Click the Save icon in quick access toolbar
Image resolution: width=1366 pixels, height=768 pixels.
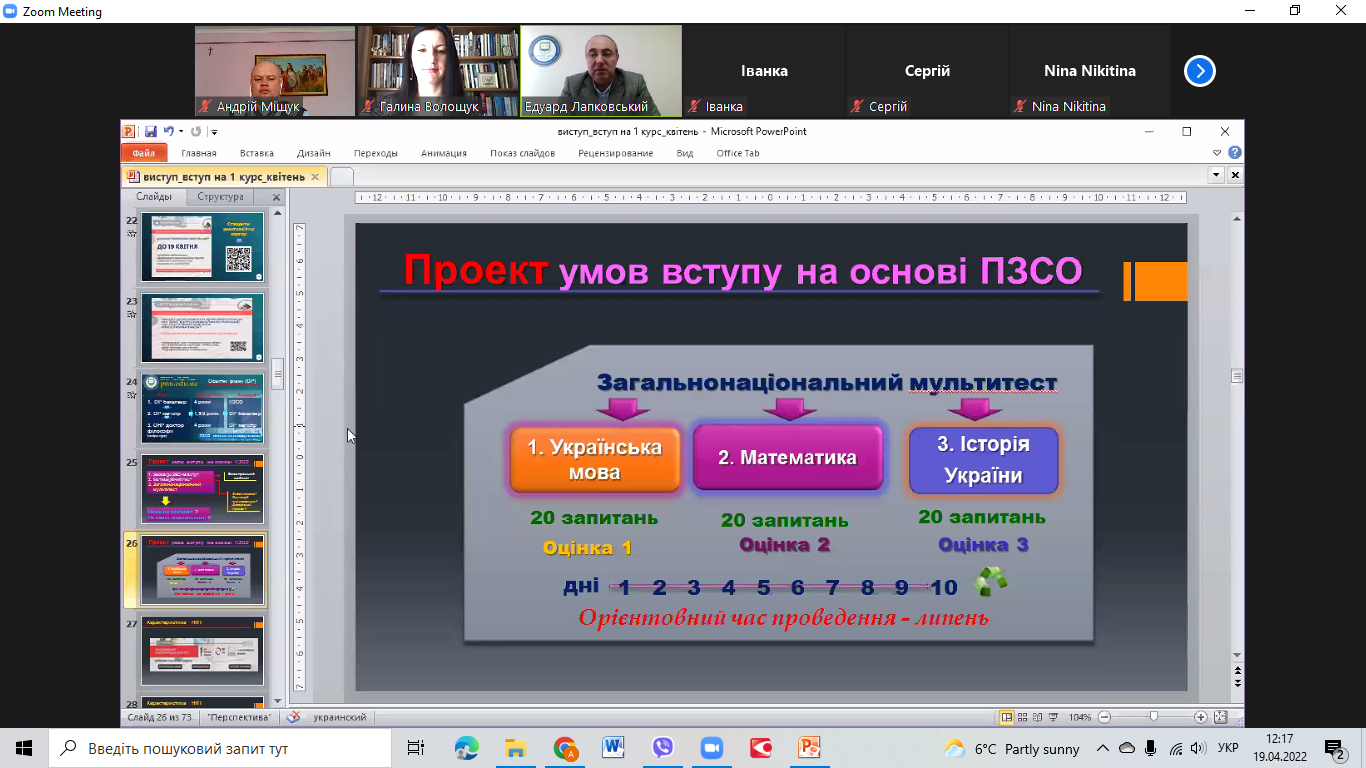(x=150, y=131)
